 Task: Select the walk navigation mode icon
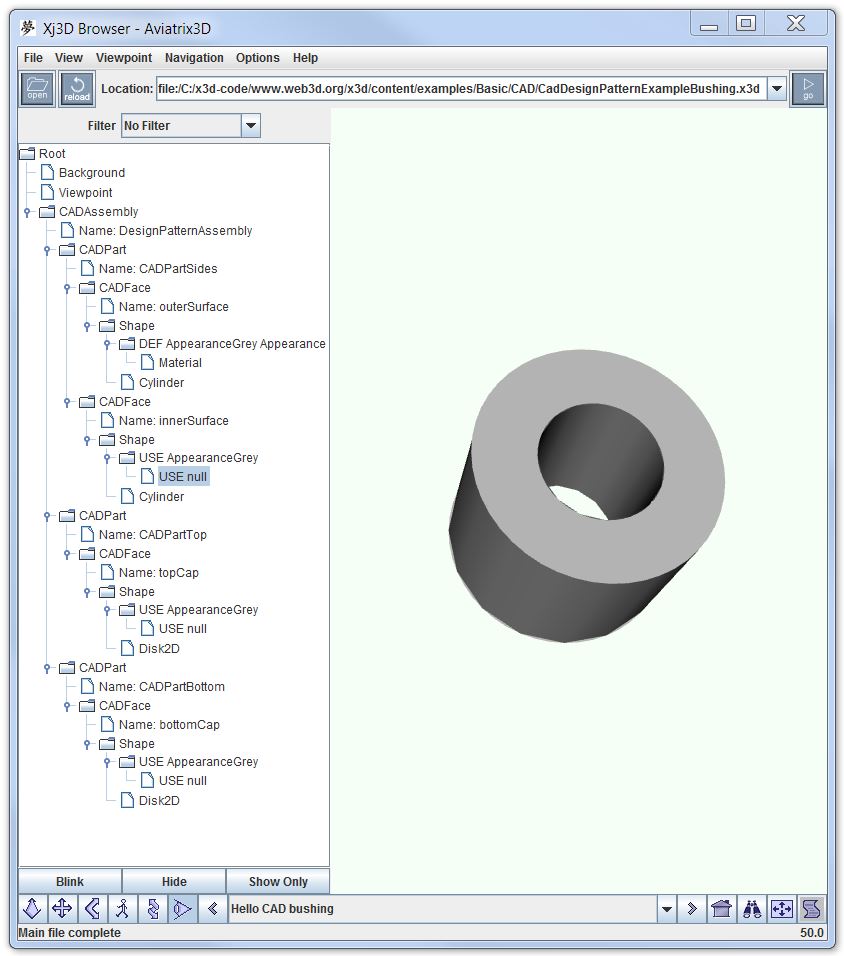(x=122, y=909)
